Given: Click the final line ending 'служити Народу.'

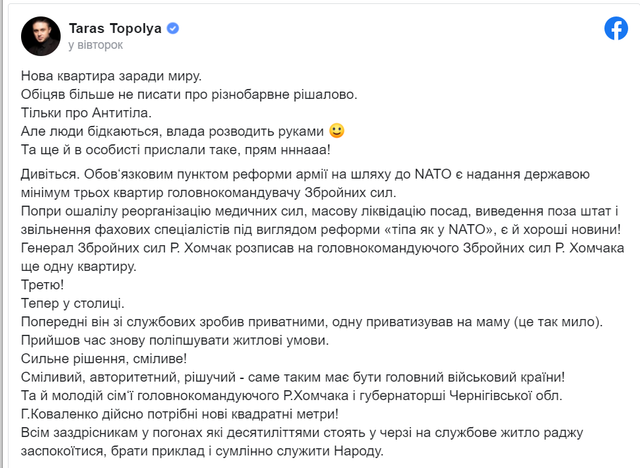Looking at the screenshot, I should [202, 451].
